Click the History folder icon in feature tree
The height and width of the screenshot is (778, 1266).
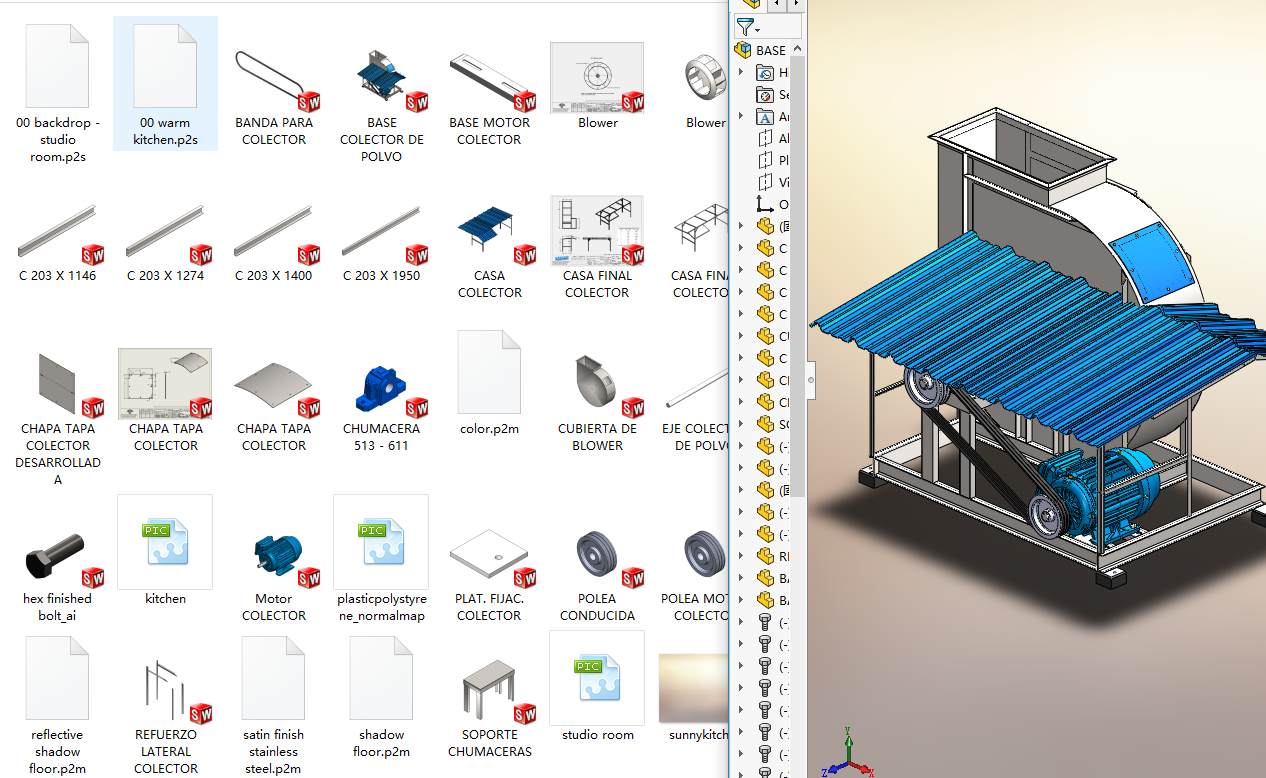coord(765,73)
